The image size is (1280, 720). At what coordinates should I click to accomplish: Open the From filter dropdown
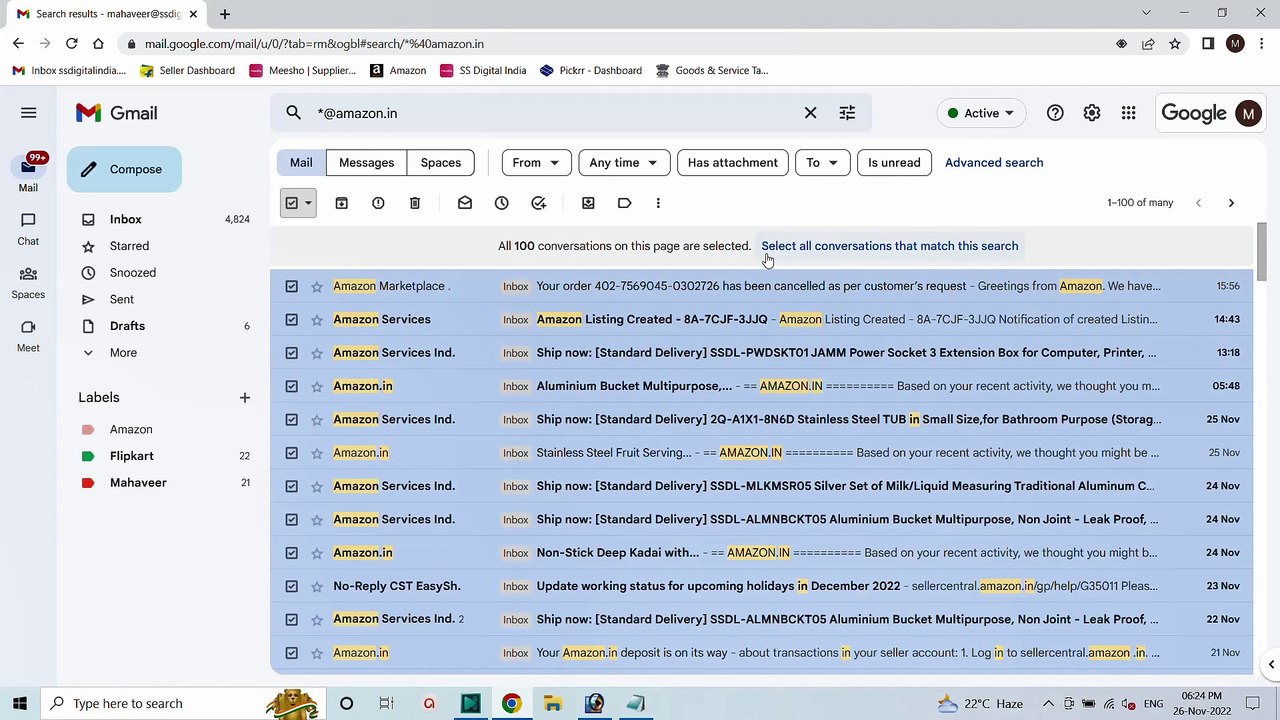coord(536,163)
